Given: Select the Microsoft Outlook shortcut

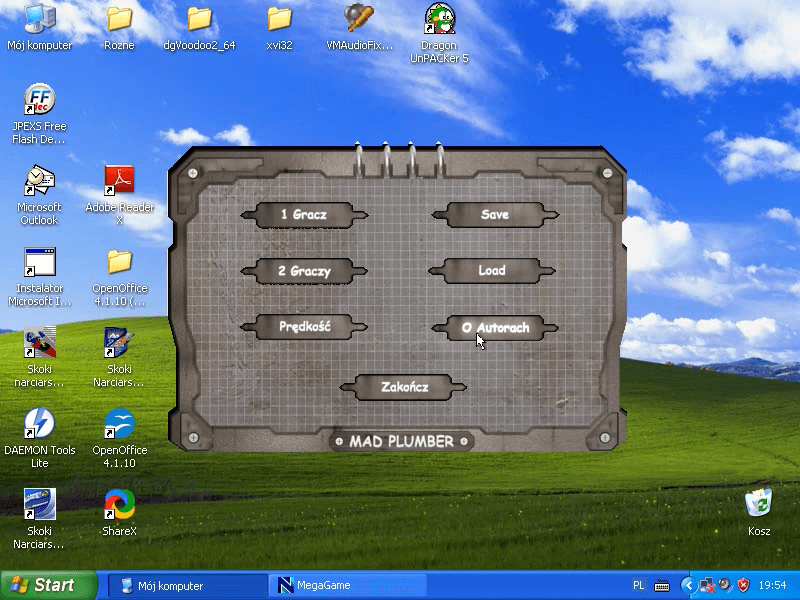Looking at the screenshot, I should [39, 195].
